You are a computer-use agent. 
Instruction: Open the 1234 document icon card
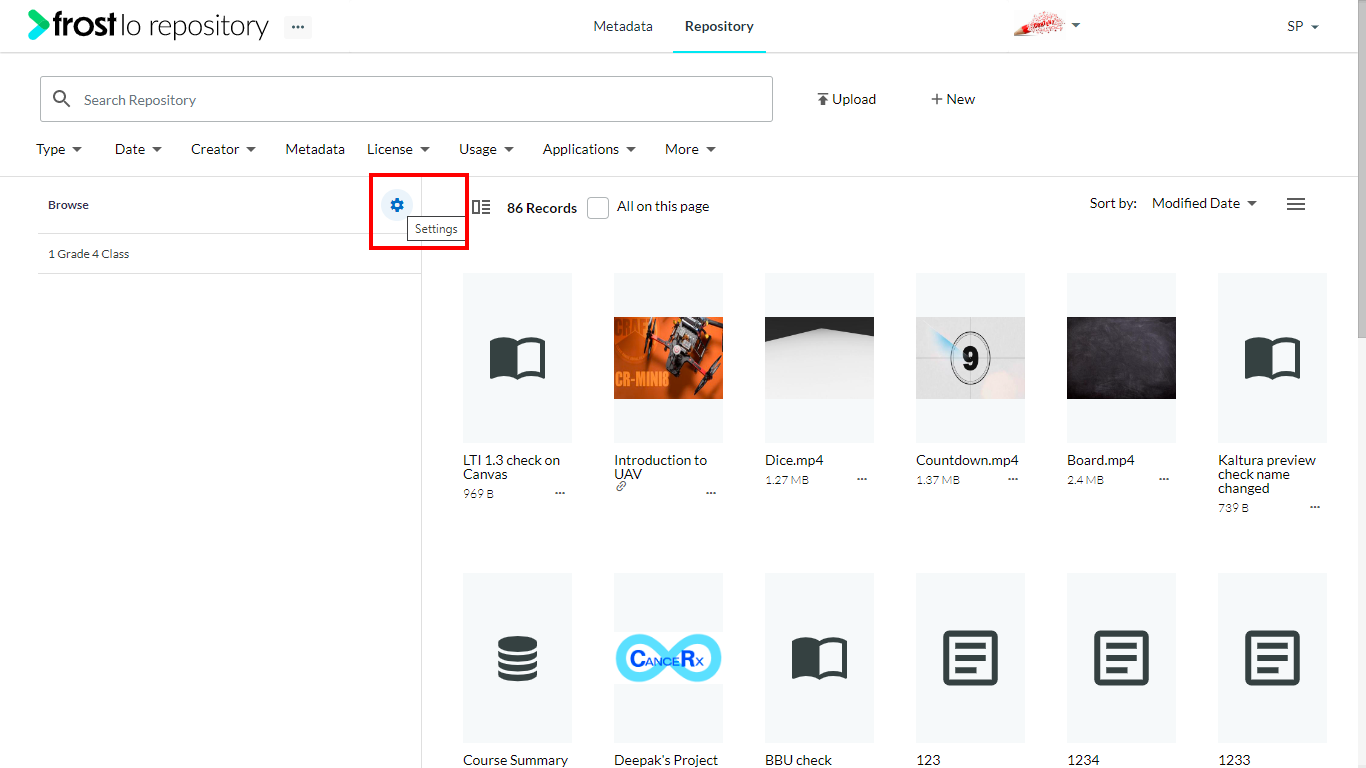click(1121, 658)
